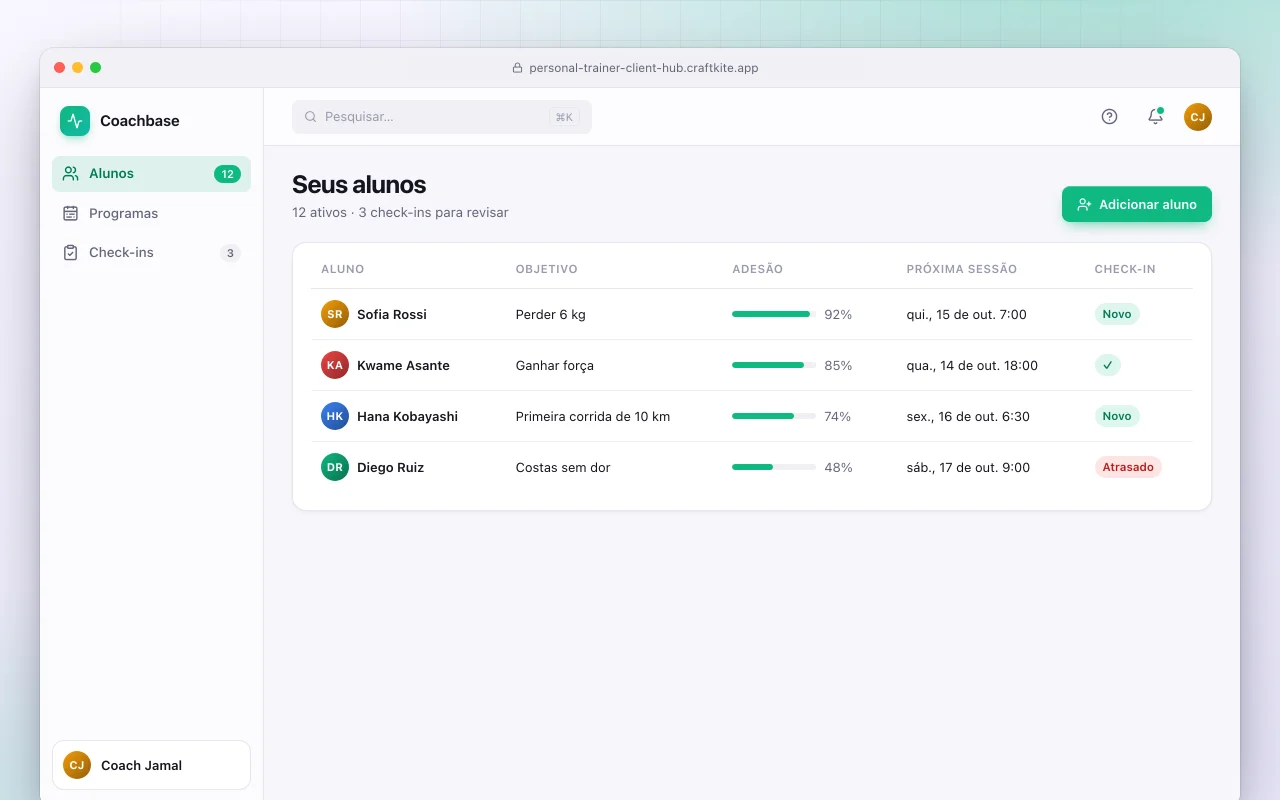The height and width of the screenshot is (800, 1280).
Task: Click the 3 badge next to Check-ins
Action: click(x=230, y=253)
